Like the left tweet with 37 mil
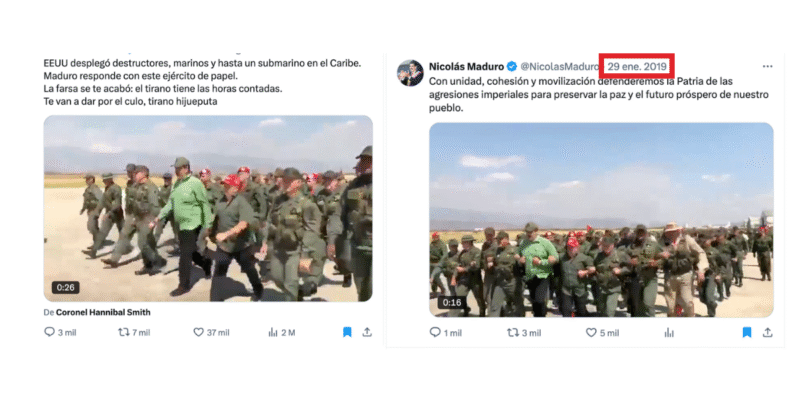 tap(211, 333)
